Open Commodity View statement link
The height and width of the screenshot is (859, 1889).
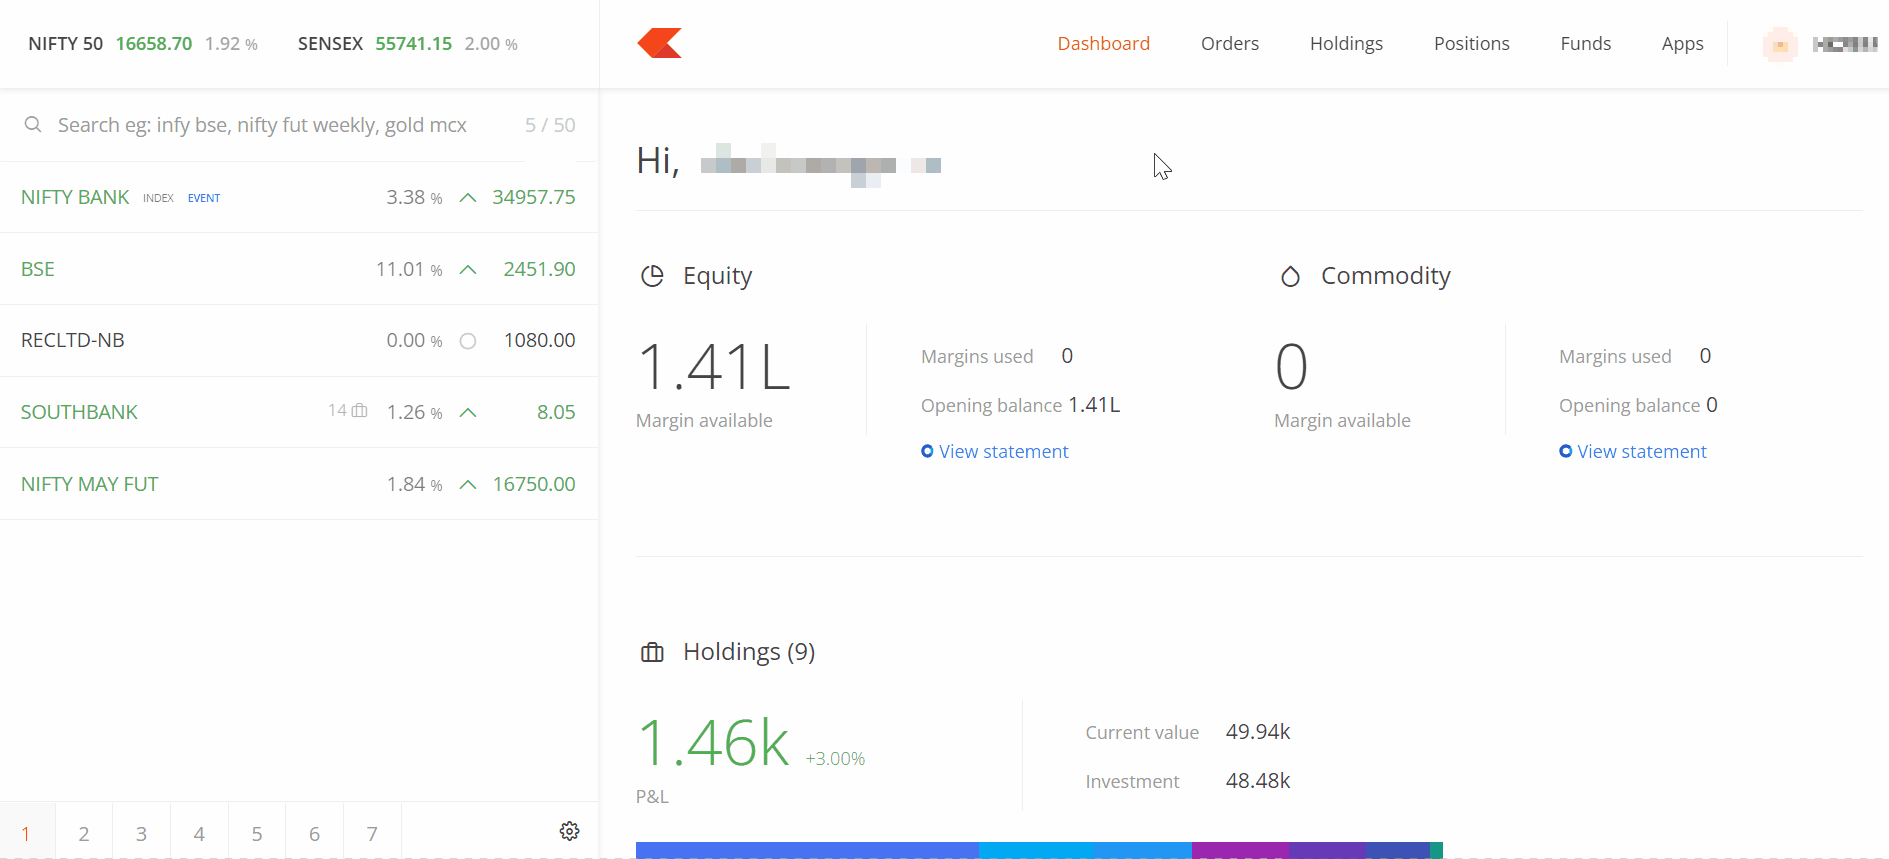point(1641,452)
